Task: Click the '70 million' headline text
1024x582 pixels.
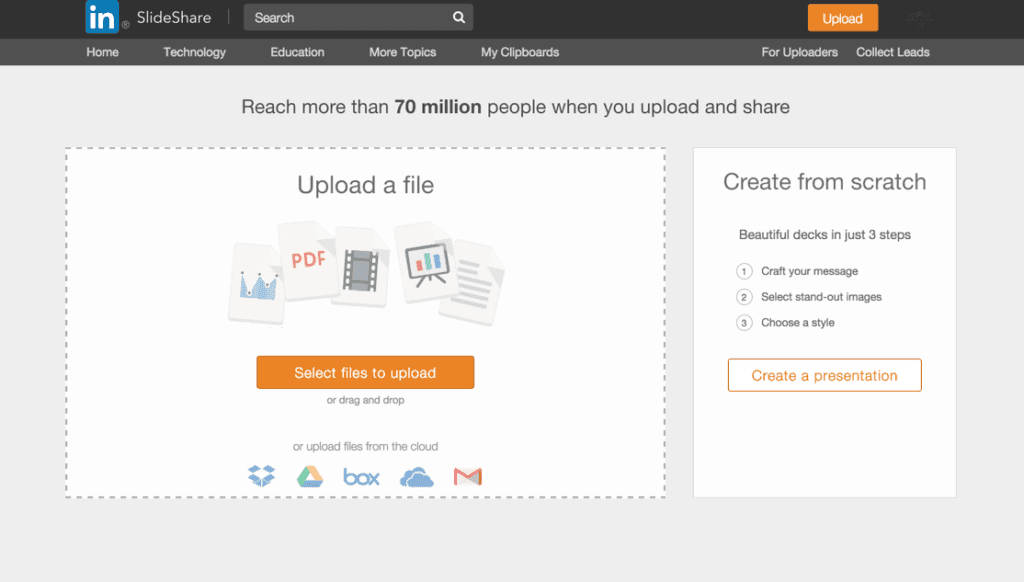Action: tap(438, 106)
